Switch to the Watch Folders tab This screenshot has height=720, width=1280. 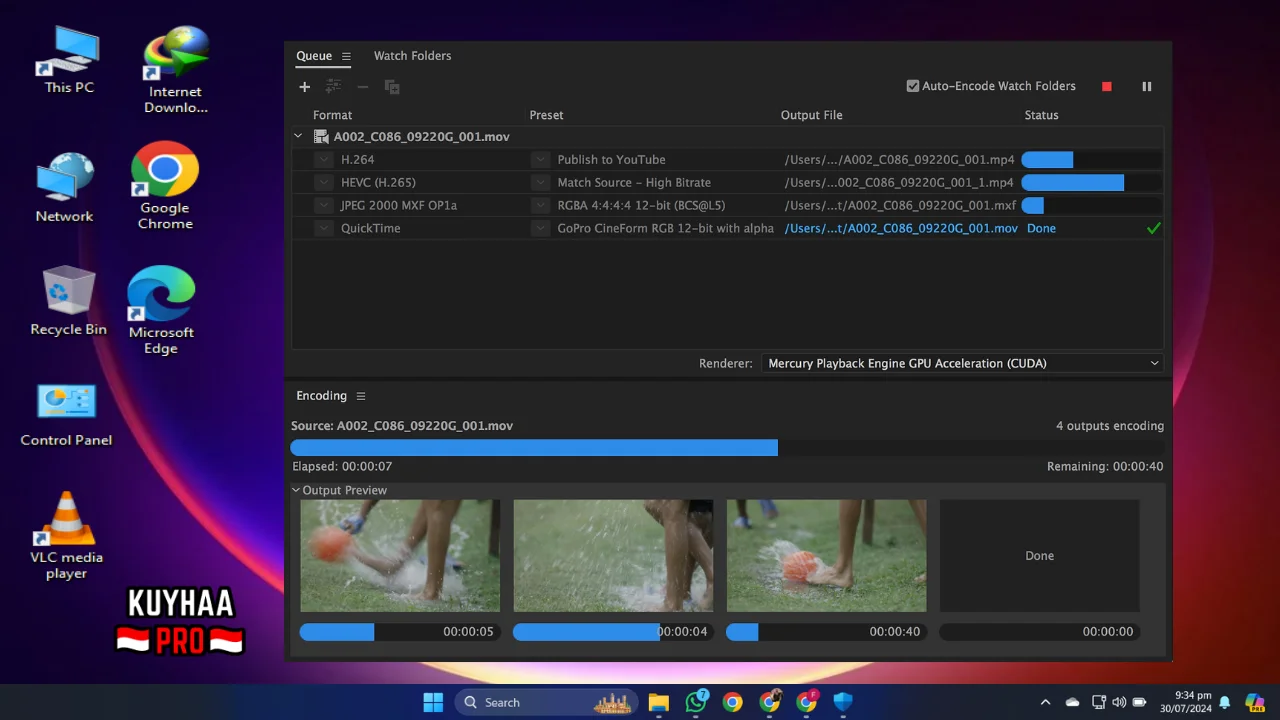point(412,56)
